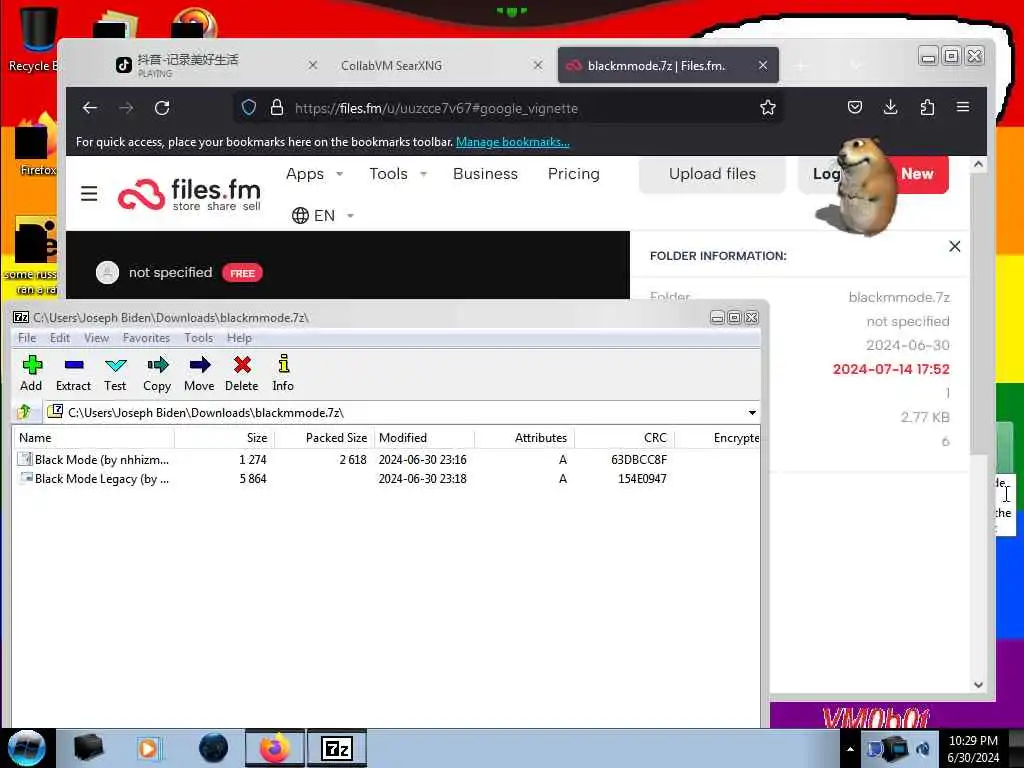
Task: Expand the Apps dropdown
Action: point(314,174)
